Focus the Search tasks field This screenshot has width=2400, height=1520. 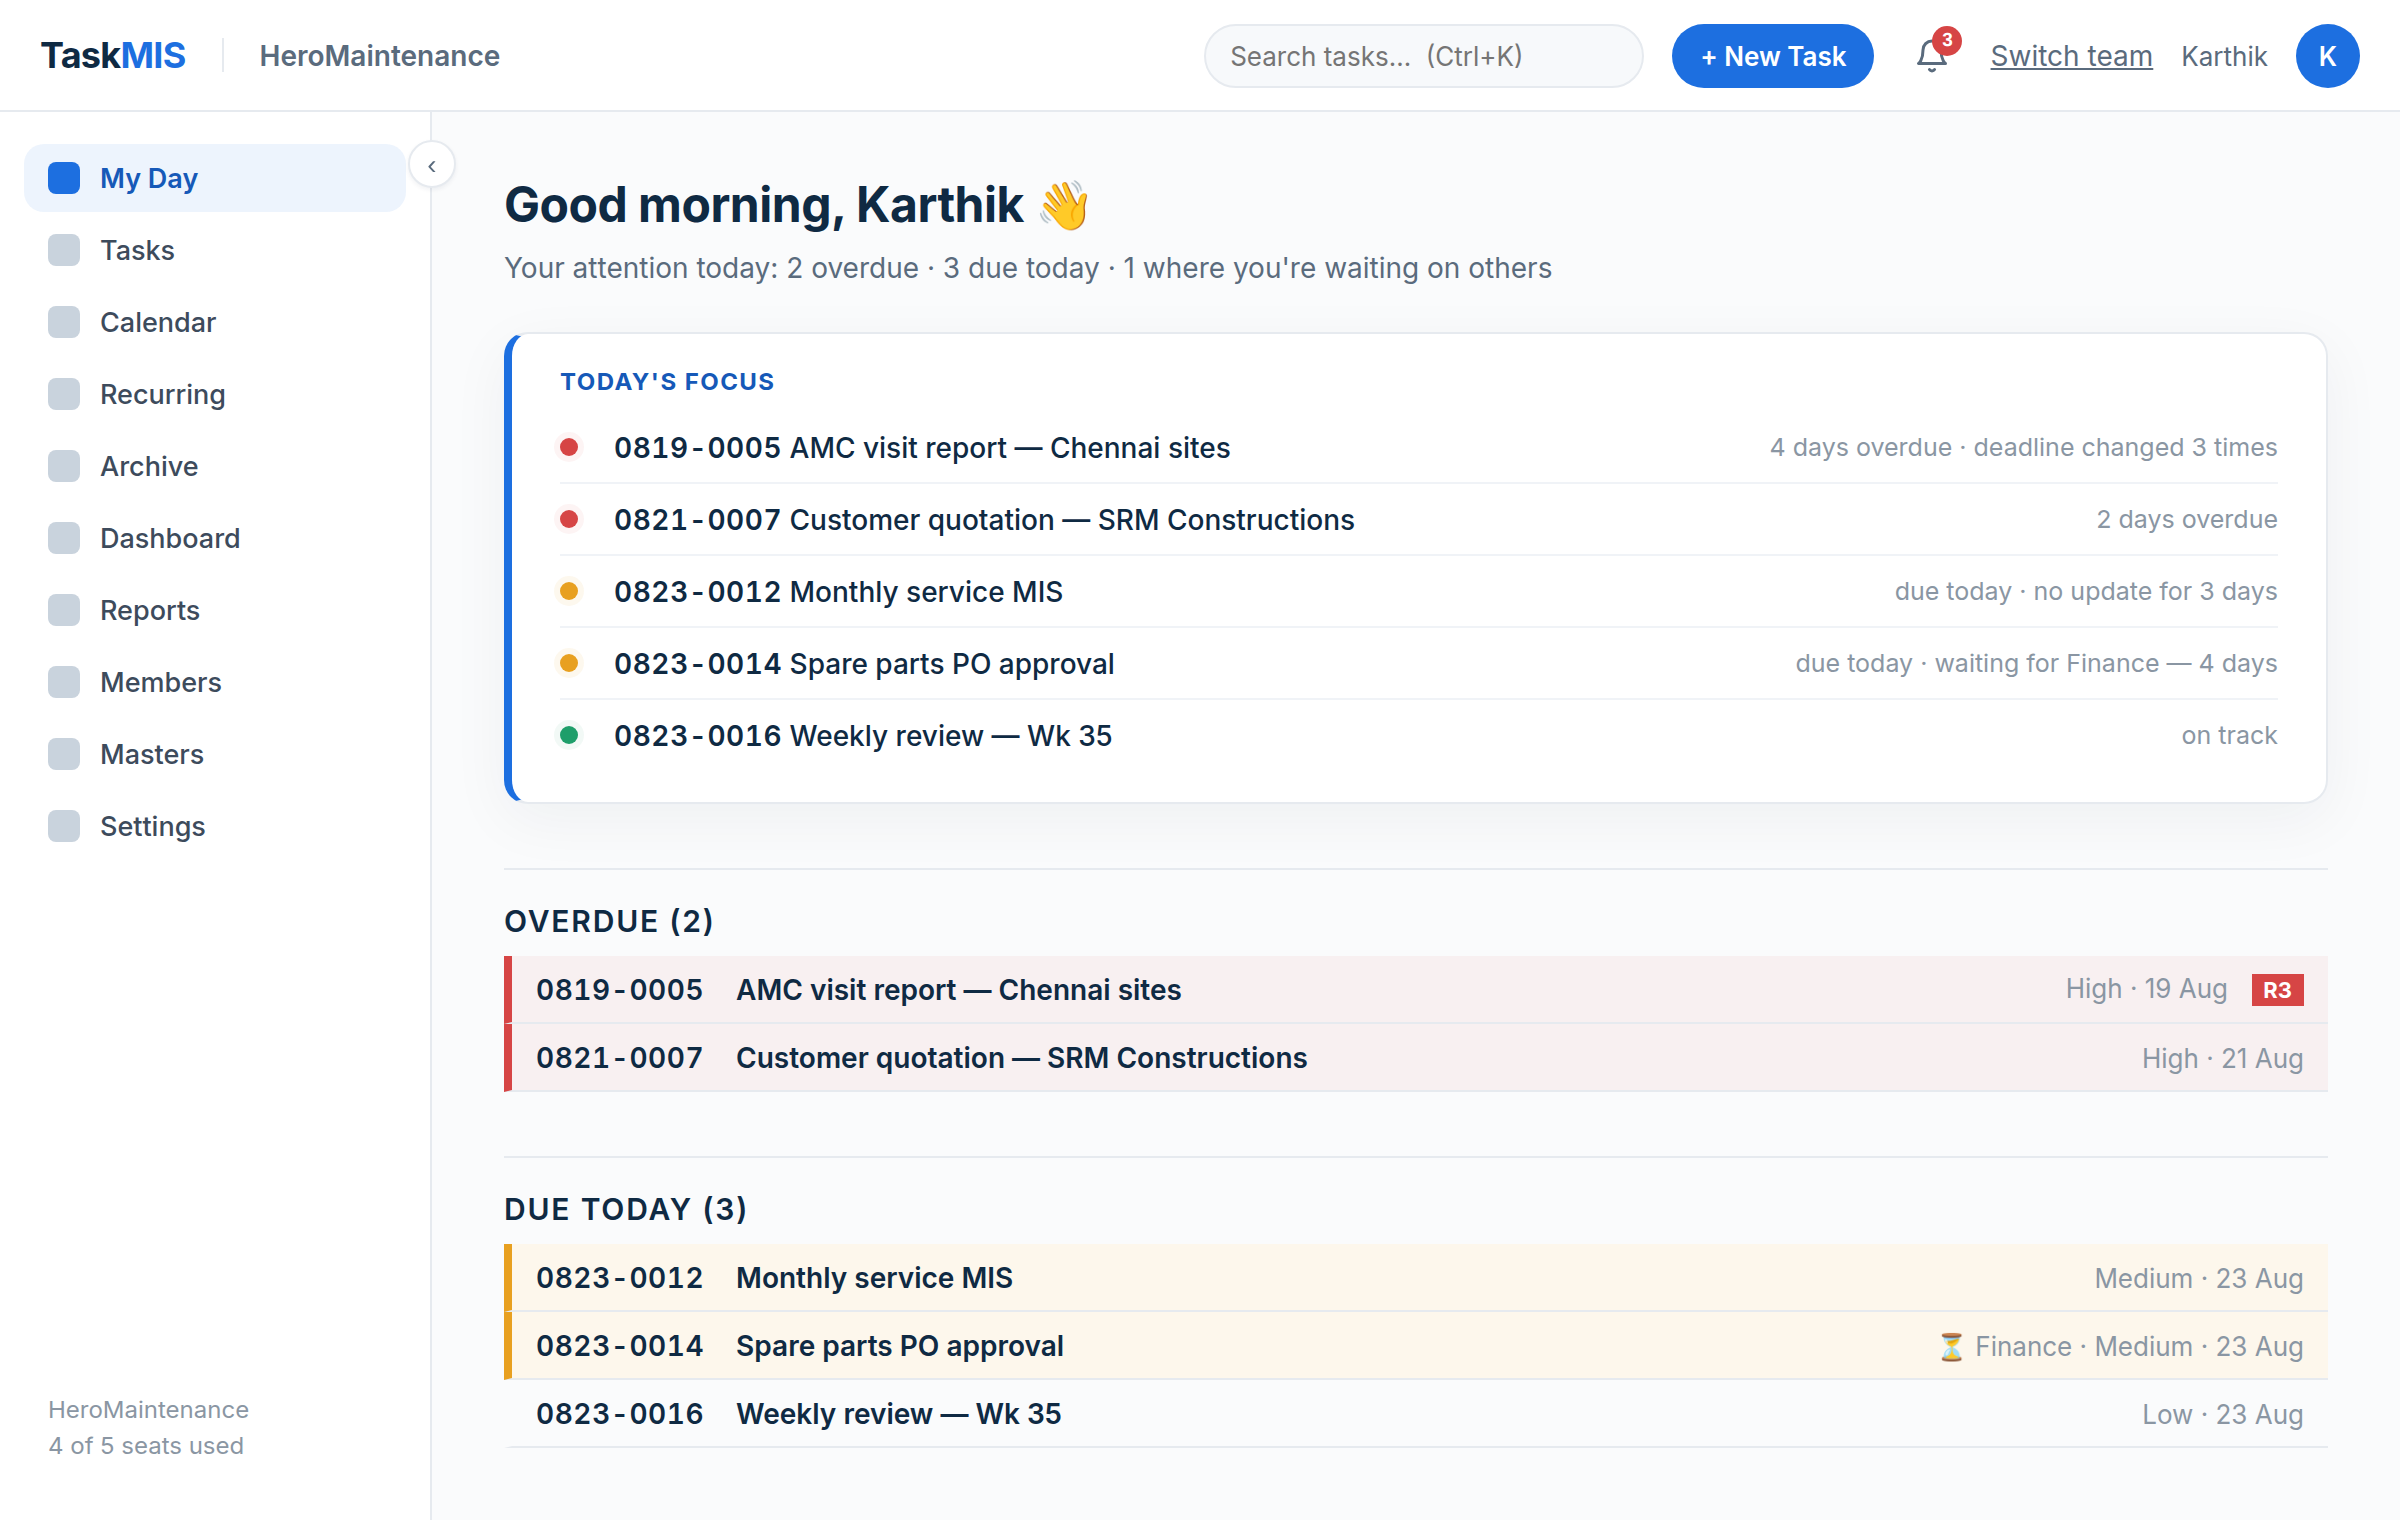(1423, 56)
